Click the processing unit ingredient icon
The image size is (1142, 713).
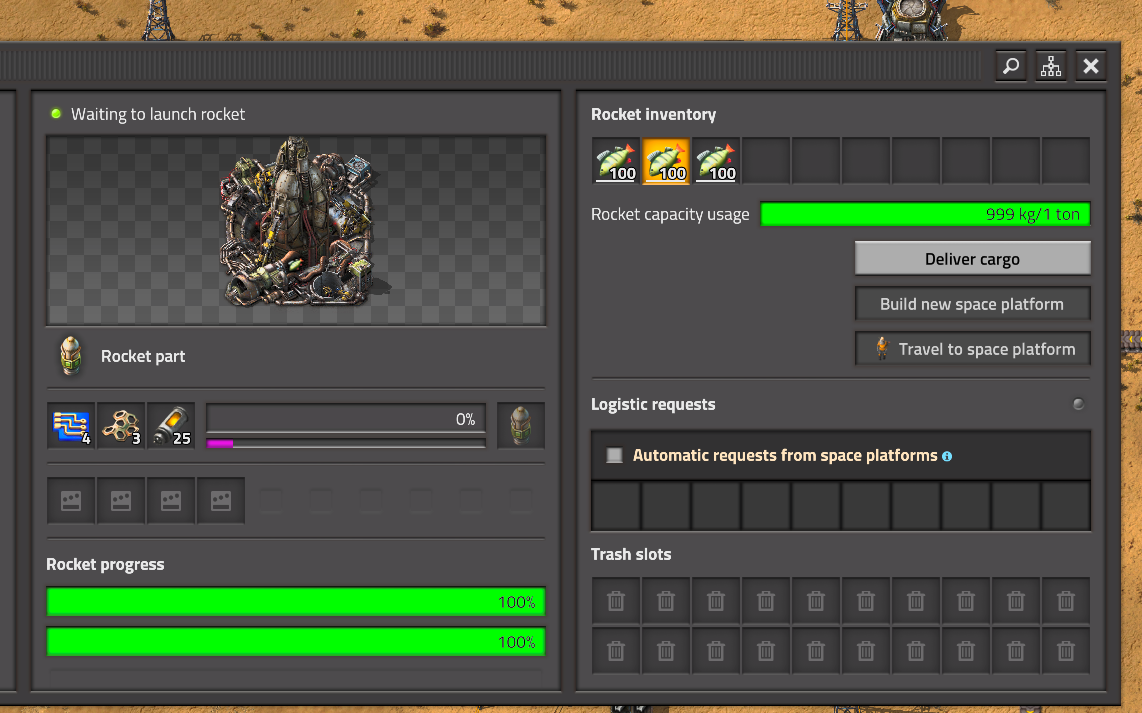click(x=71, y=425)
